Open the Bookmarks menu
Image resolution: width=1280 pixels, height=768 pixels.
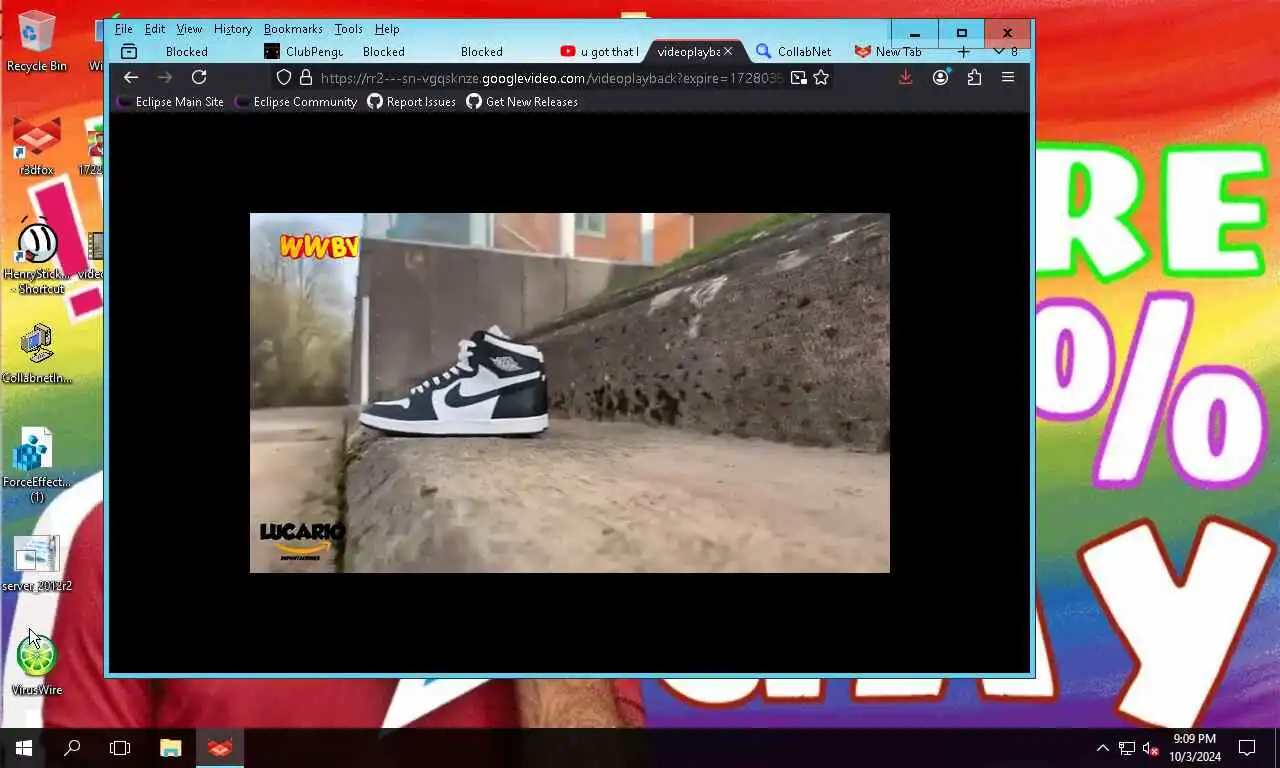click(293, 29)
